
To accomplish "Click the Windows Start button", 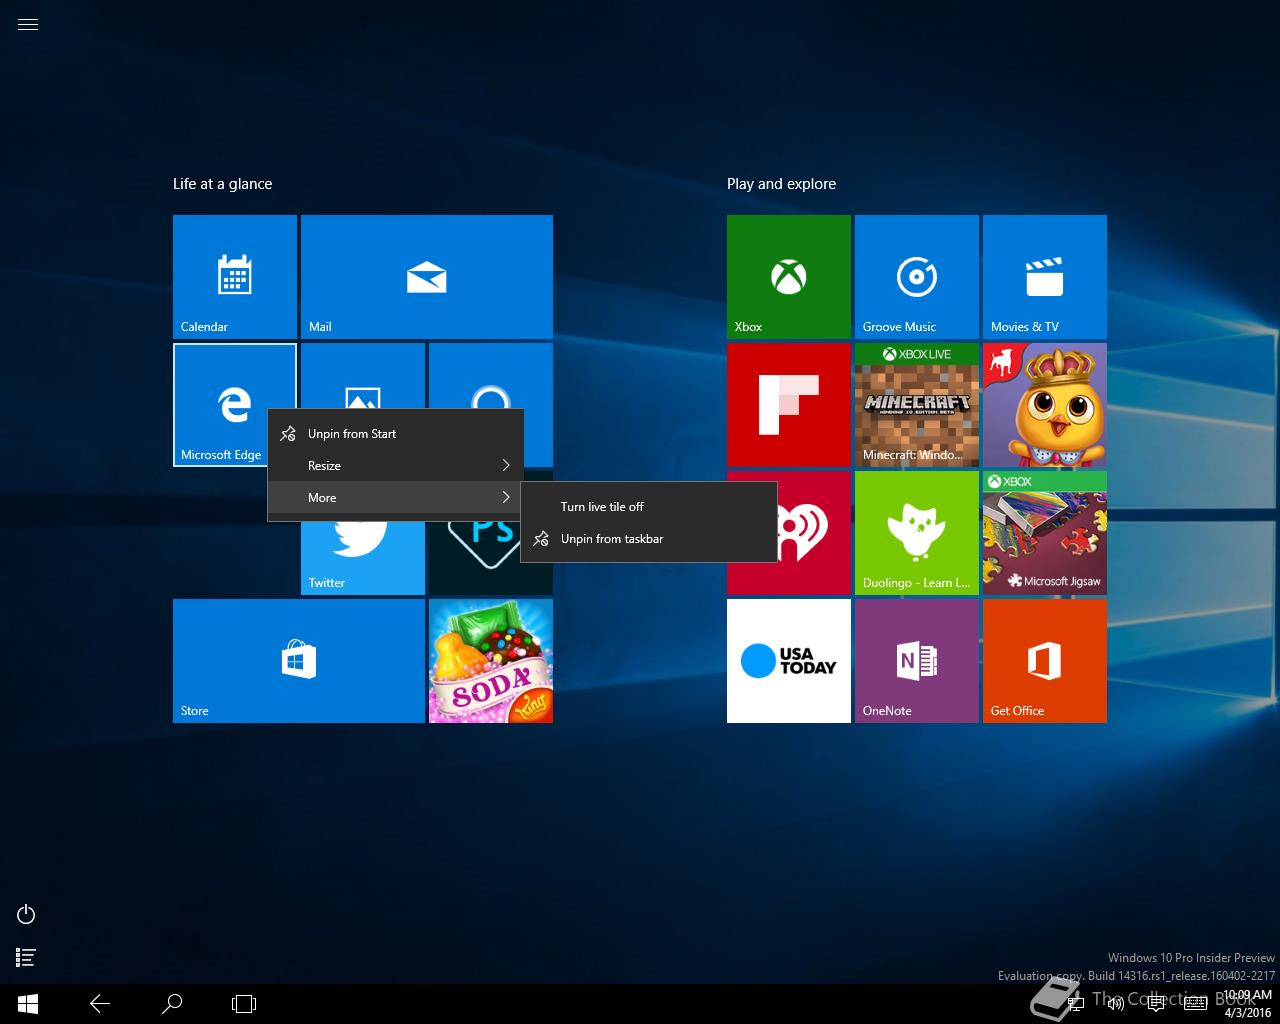I will 28,1004.
